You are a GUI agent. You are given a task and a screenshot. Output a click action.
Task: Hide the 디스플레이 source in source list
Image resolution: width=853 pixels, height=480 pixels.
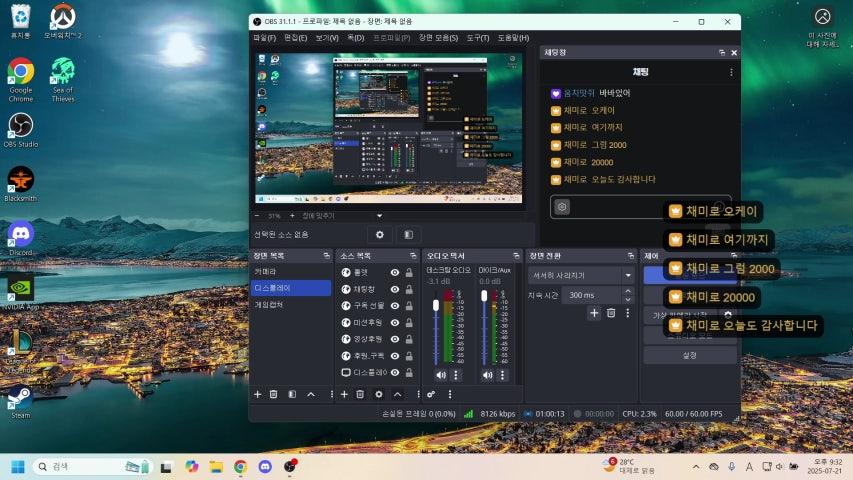pos(395,372)
